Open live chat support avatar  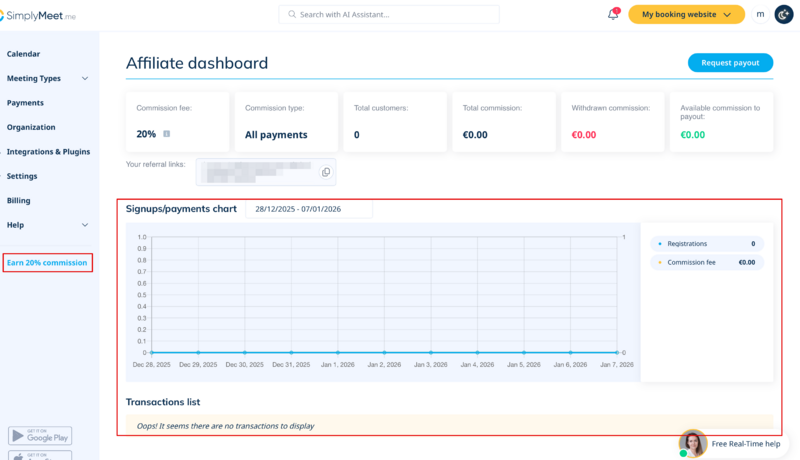(692, 443)
